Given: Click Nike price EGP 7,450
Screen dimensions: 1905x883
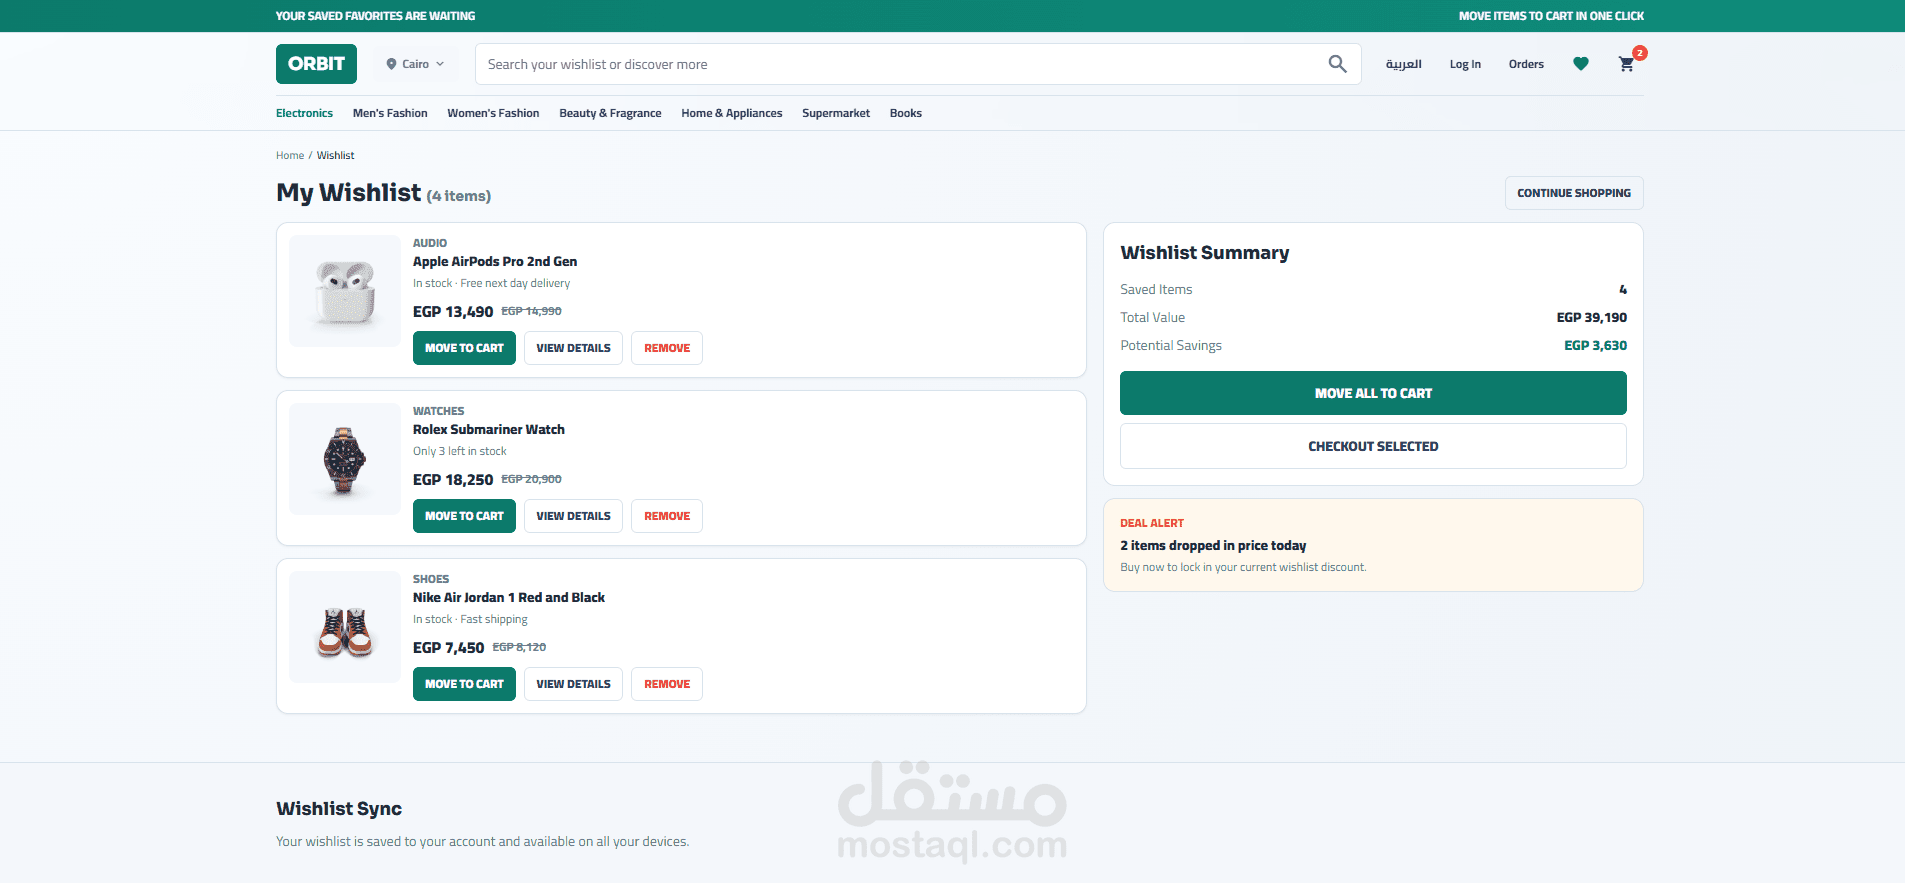Looking at the screenshot, I should coord(448,648).
